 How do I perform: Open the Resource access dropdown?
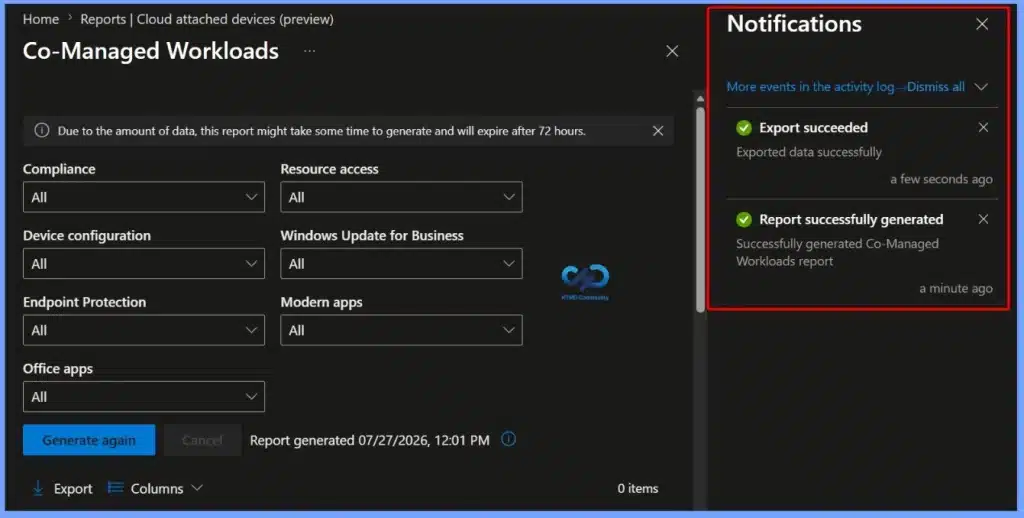click(401, 197)
